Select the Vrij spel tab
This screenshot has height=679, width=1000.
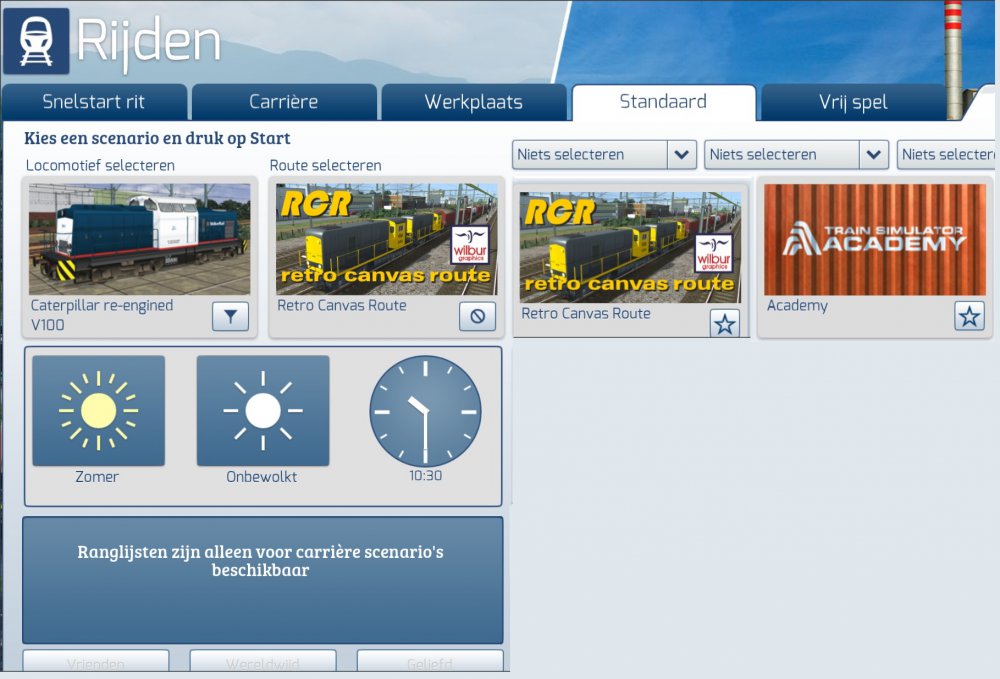click(x=853, y=102)
